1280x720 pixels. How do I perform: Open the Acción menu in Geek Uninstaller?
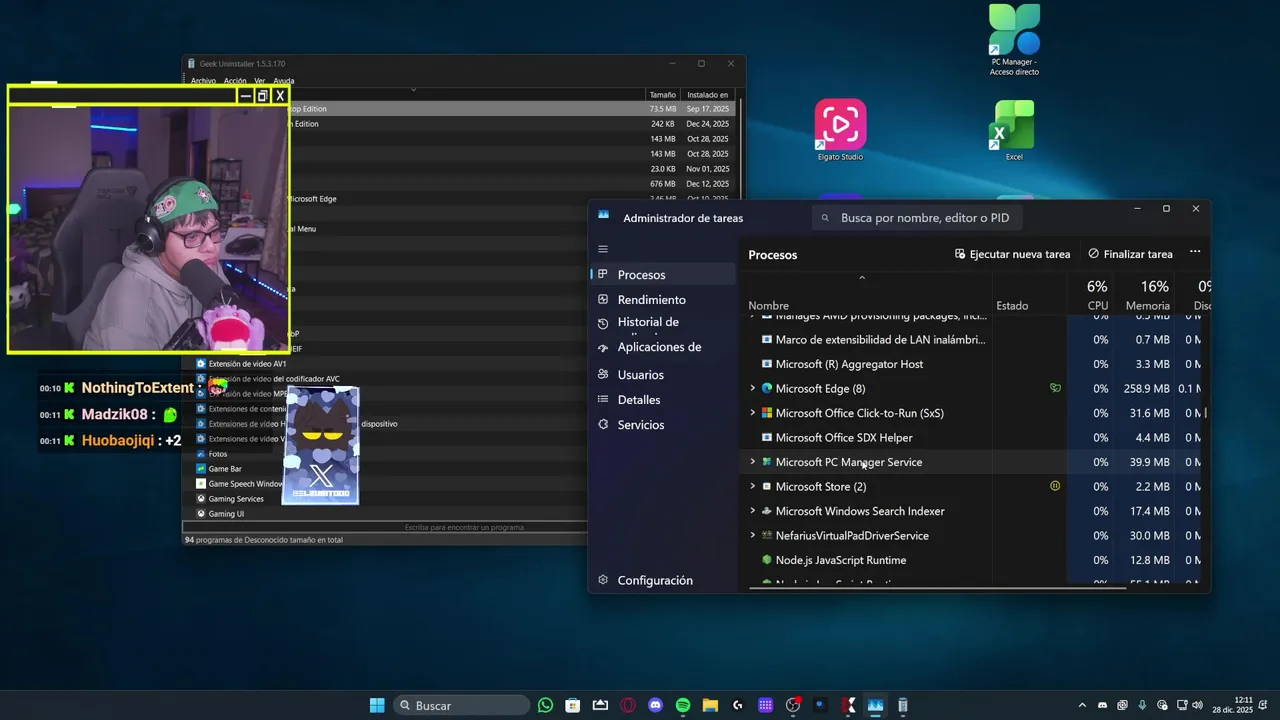235,81
